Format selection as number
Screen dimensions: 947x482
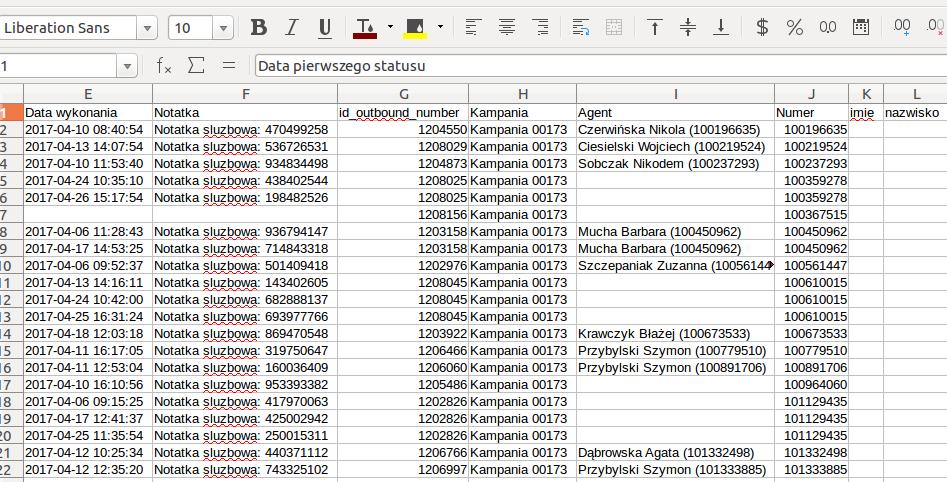coord(827,27)
